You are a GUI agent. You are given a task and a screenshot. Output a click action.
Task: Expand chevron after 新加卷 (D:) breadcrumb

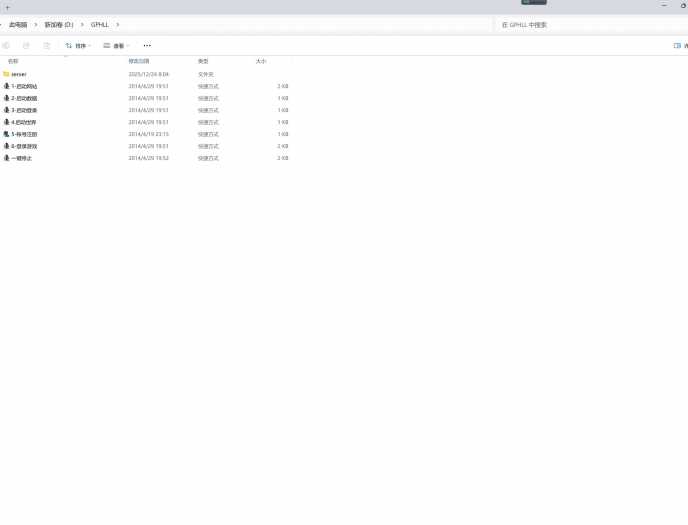click(x=82, y=25)
